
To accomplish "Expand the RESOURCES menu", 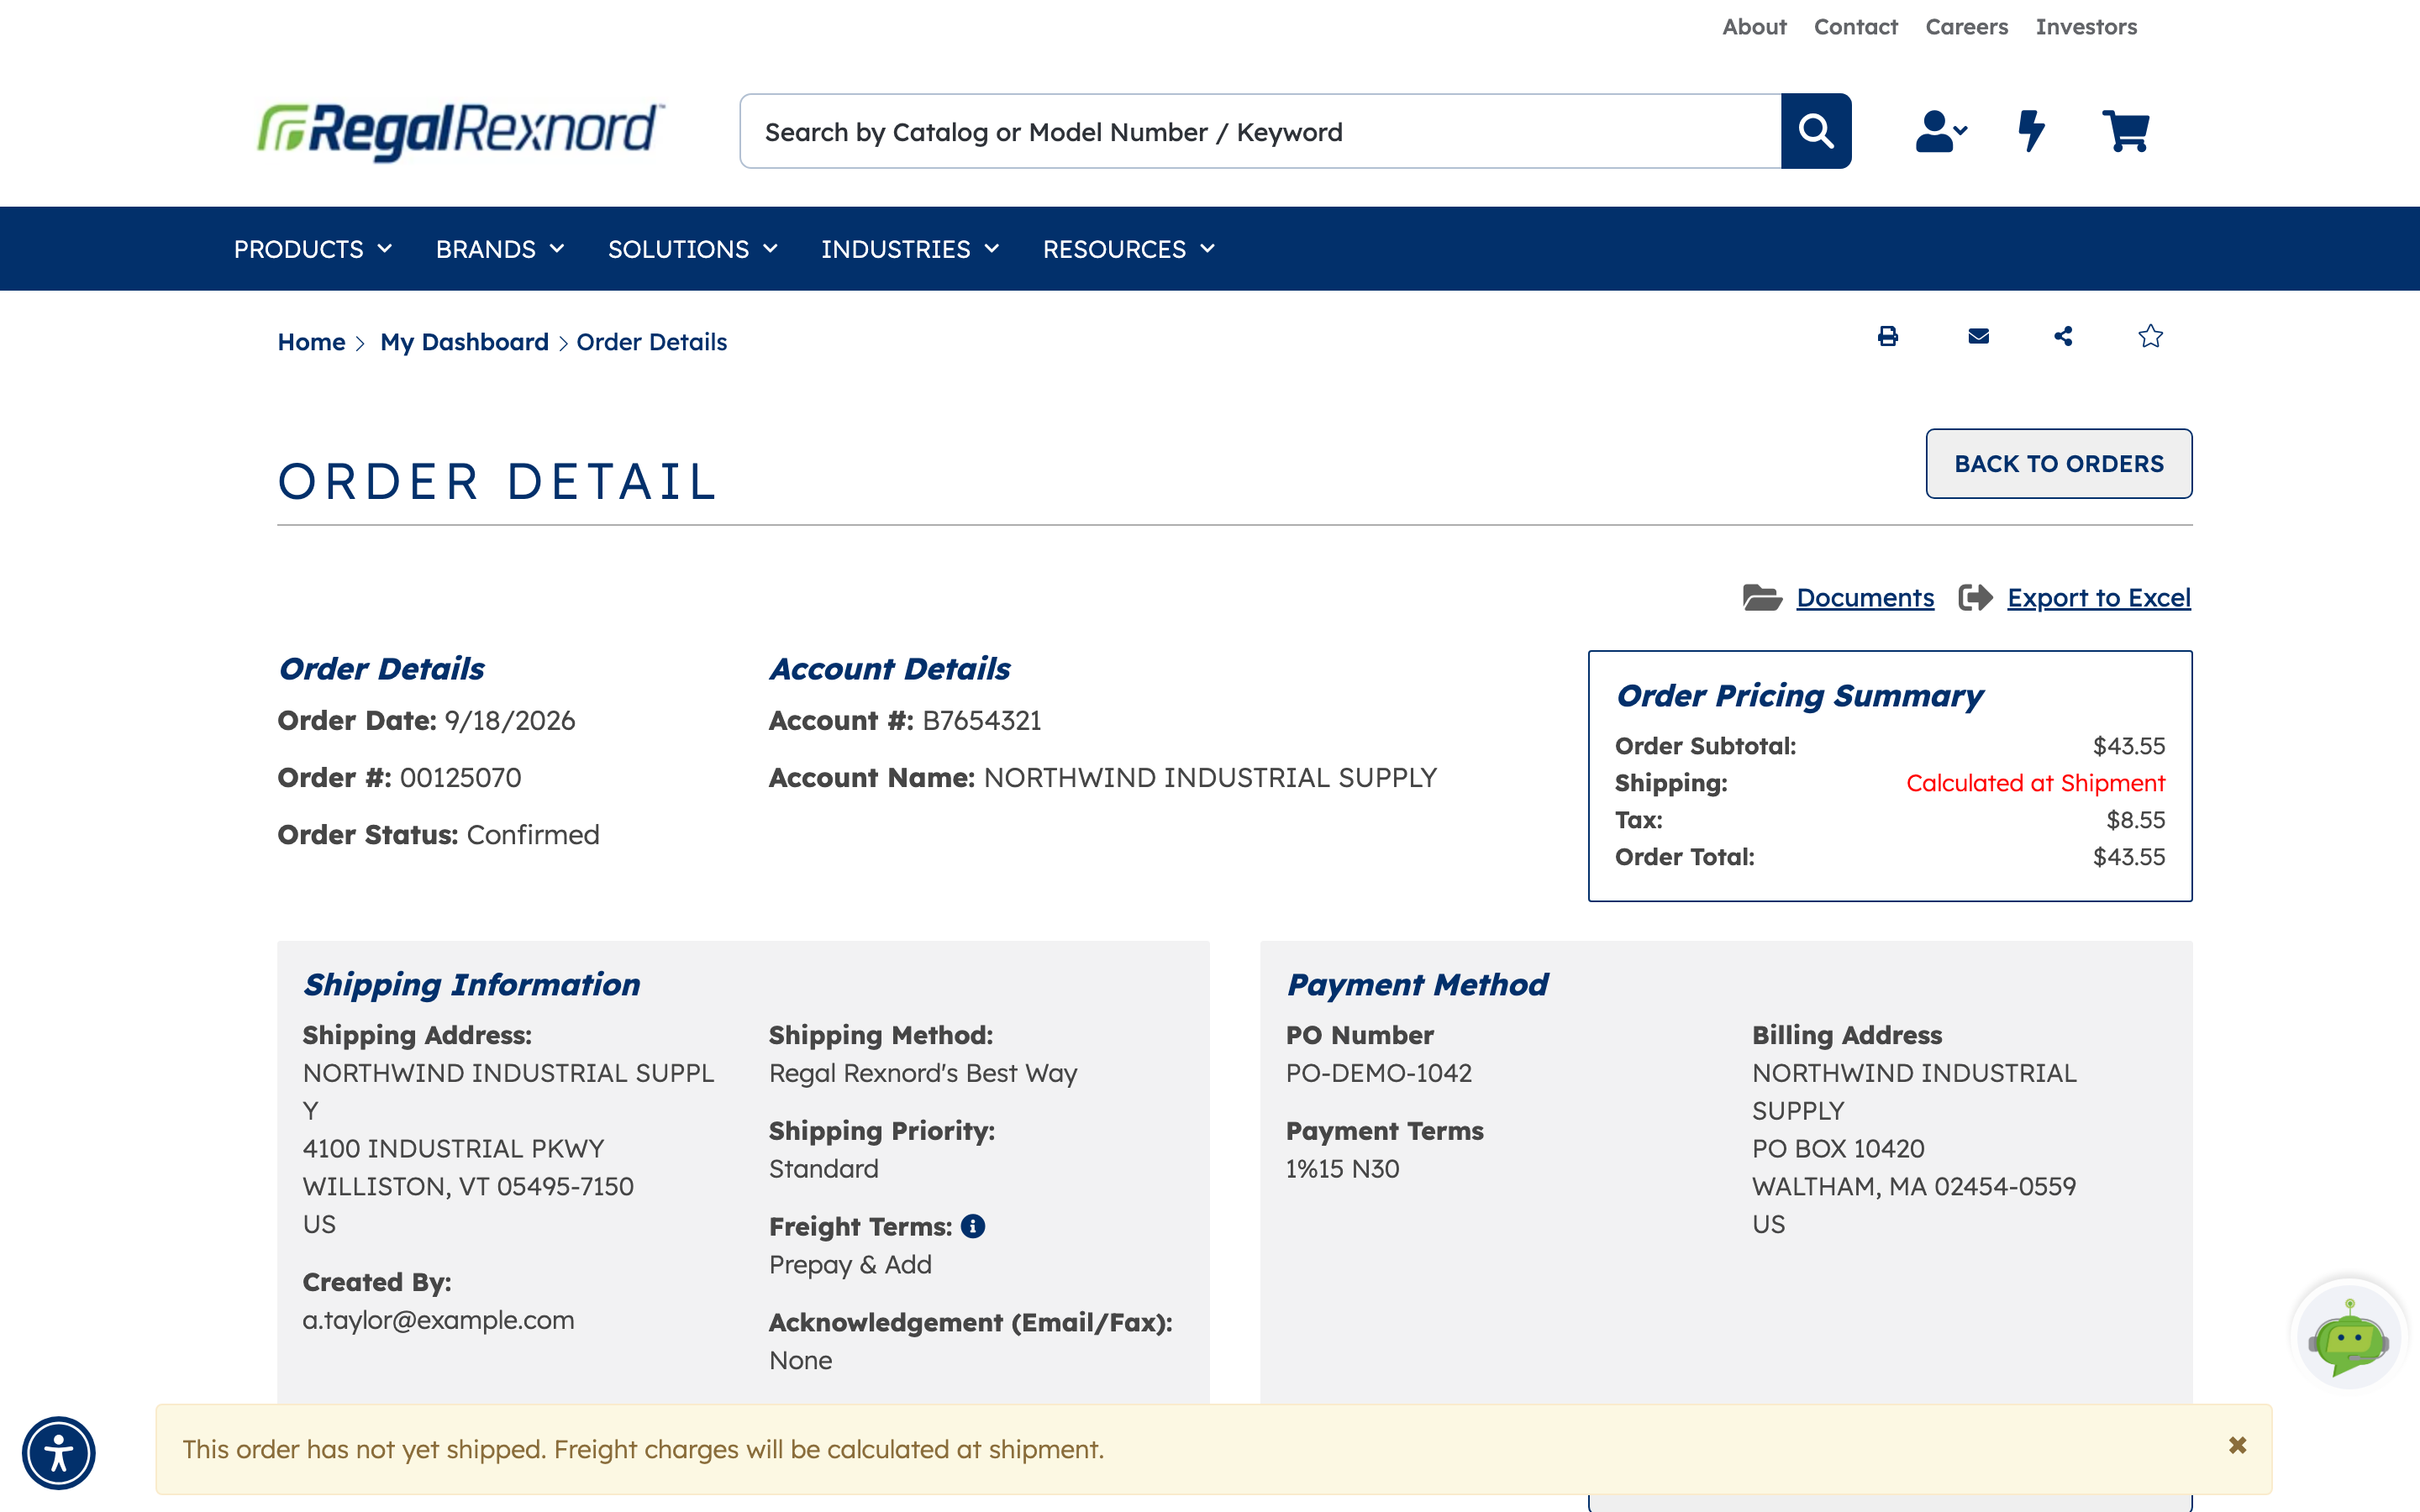I will click(1129, 249).
